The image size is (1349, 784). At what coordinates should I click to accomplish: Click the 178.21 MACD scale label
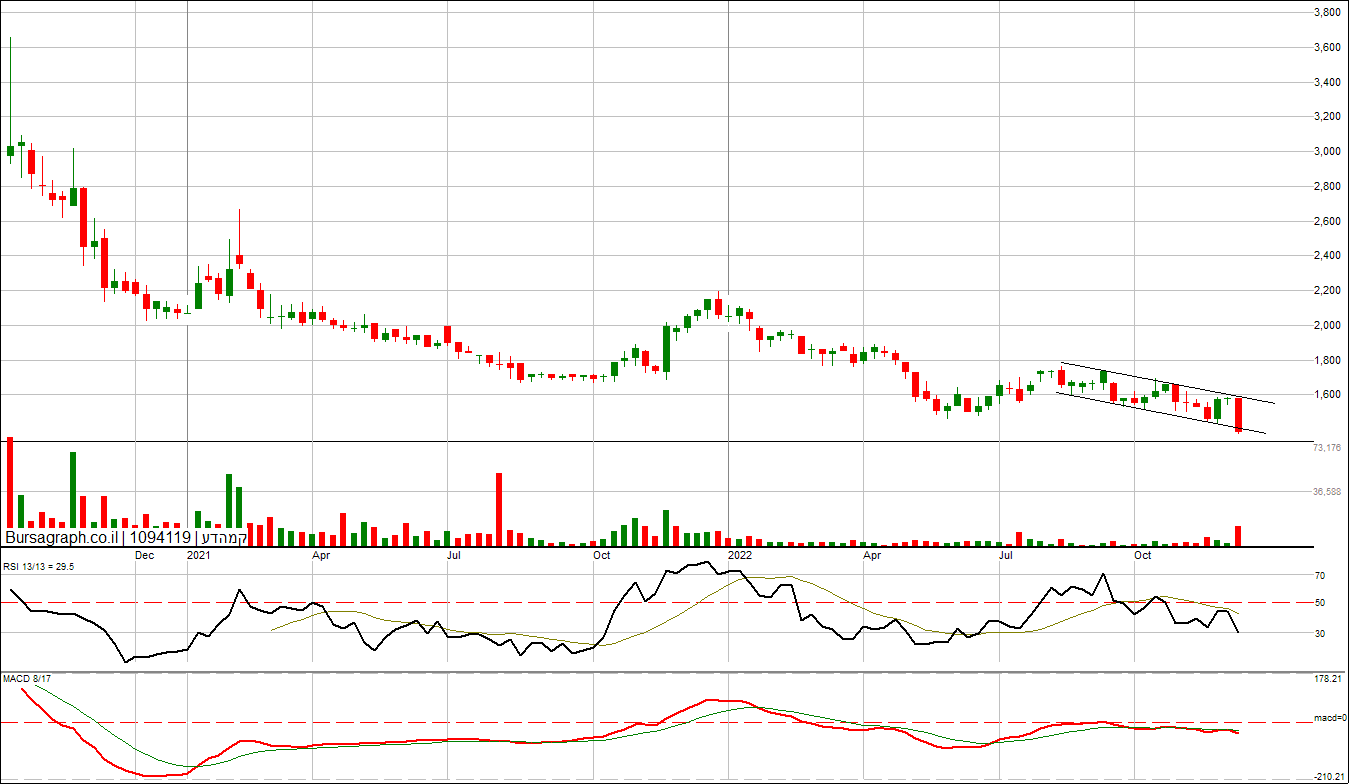point(1328,680)
